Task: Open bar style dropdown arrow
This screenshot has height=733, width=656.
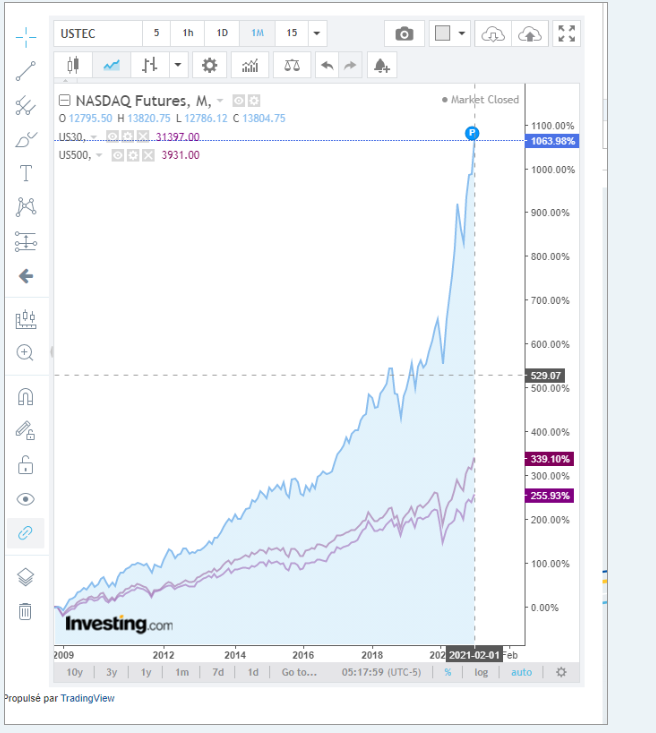Action: tap(178, 66)
